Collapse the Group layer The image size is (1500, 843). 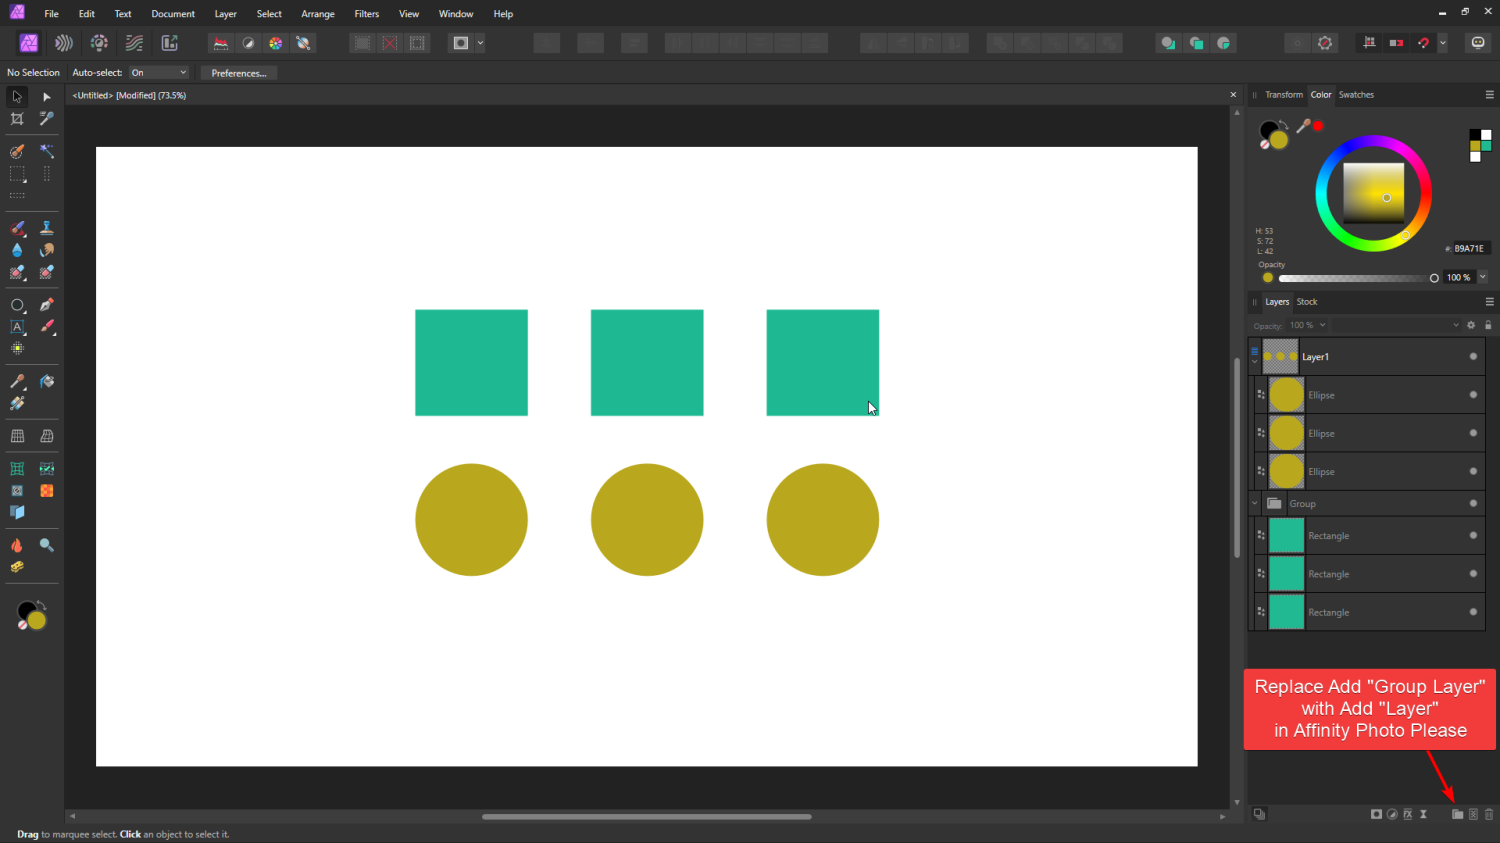pyautogui.click(x=1256, y=503)
